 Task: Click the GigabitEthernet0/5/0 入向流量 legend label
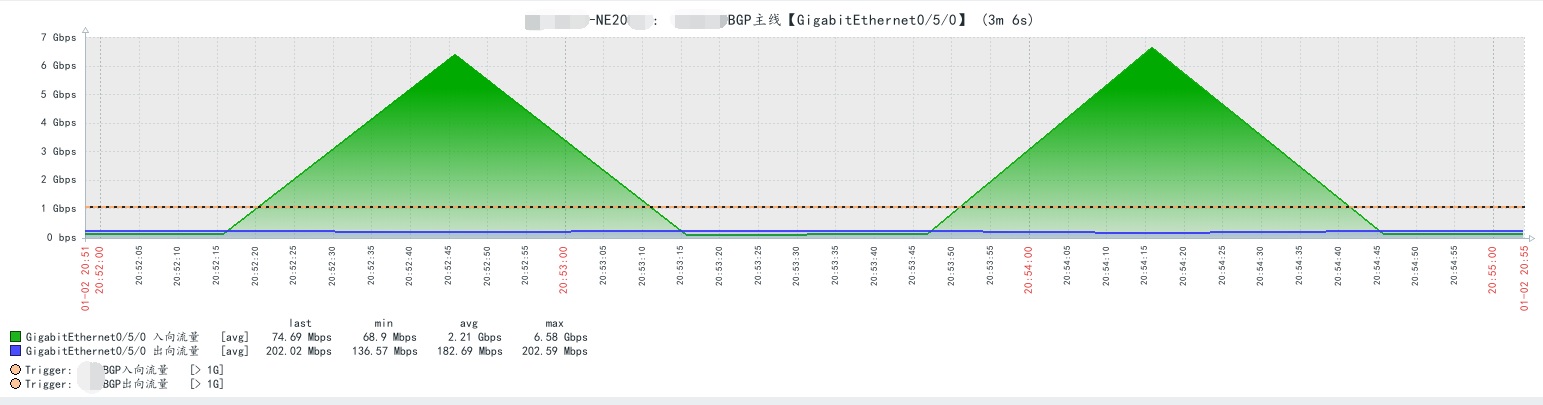112,338
